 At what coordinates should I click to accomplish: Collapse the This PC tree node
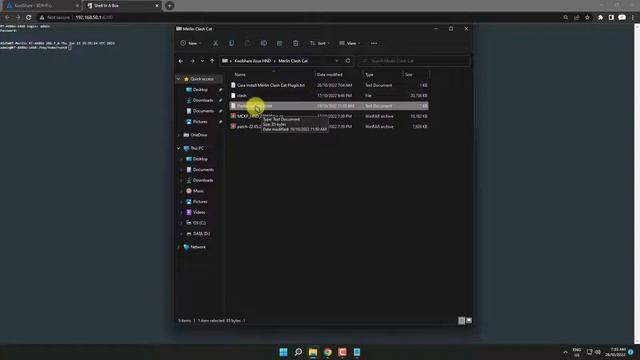[x=178, y=149]
